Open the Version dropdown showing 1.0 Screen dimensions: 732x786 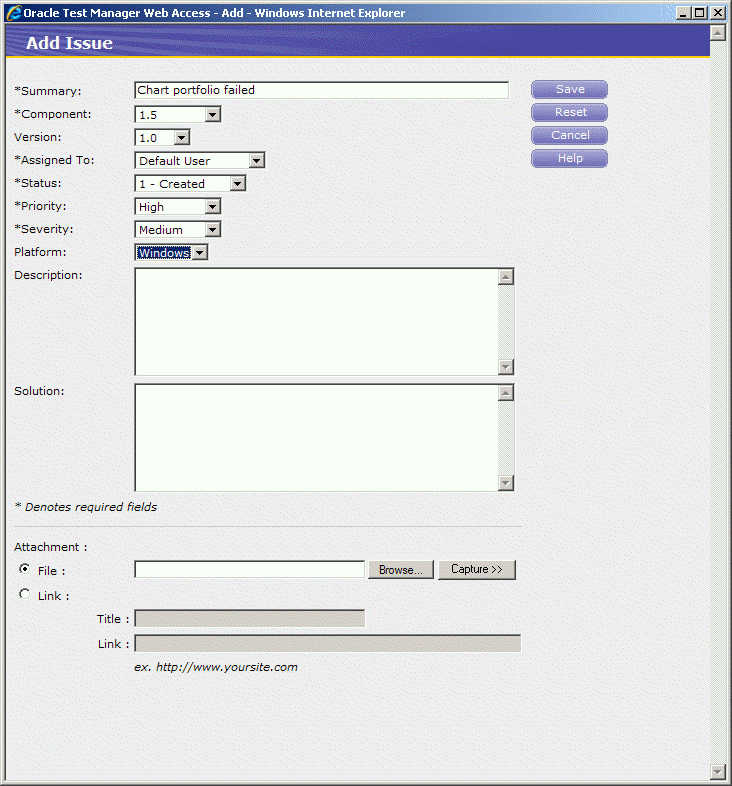click(x=162, y=137)
